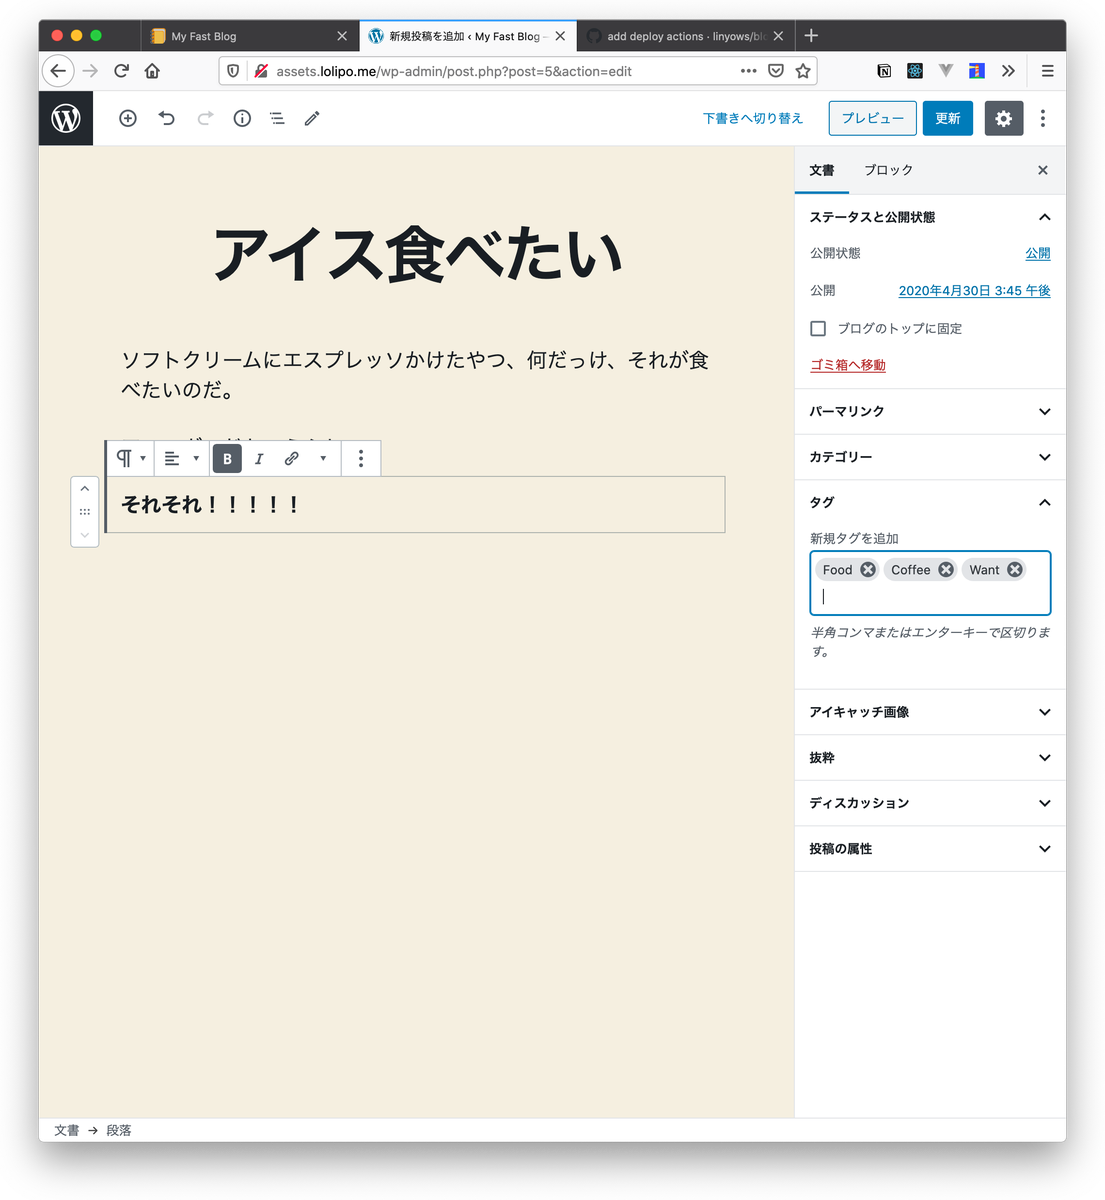Undo the last edit
Viewport: 1105px width, 1200px height.
(167, 118)
